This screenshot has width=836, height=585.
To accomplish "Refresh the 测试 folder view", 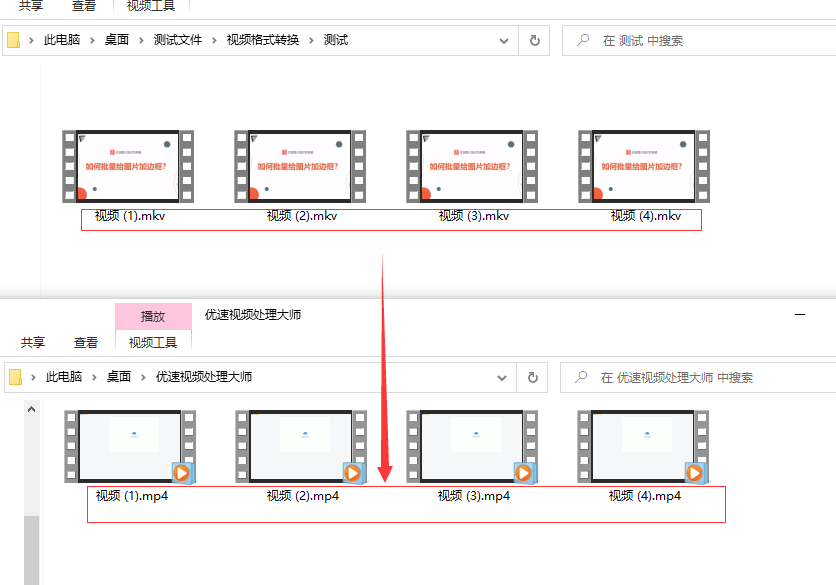I will pos(535,40).
